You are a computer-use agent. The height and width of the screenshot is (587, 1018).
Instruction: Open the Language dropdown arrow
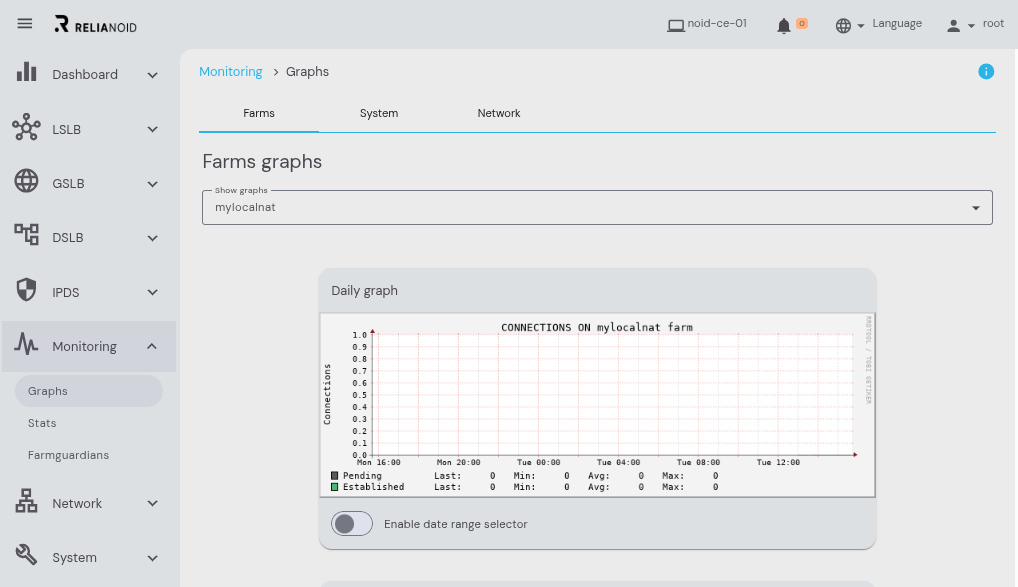861,26
